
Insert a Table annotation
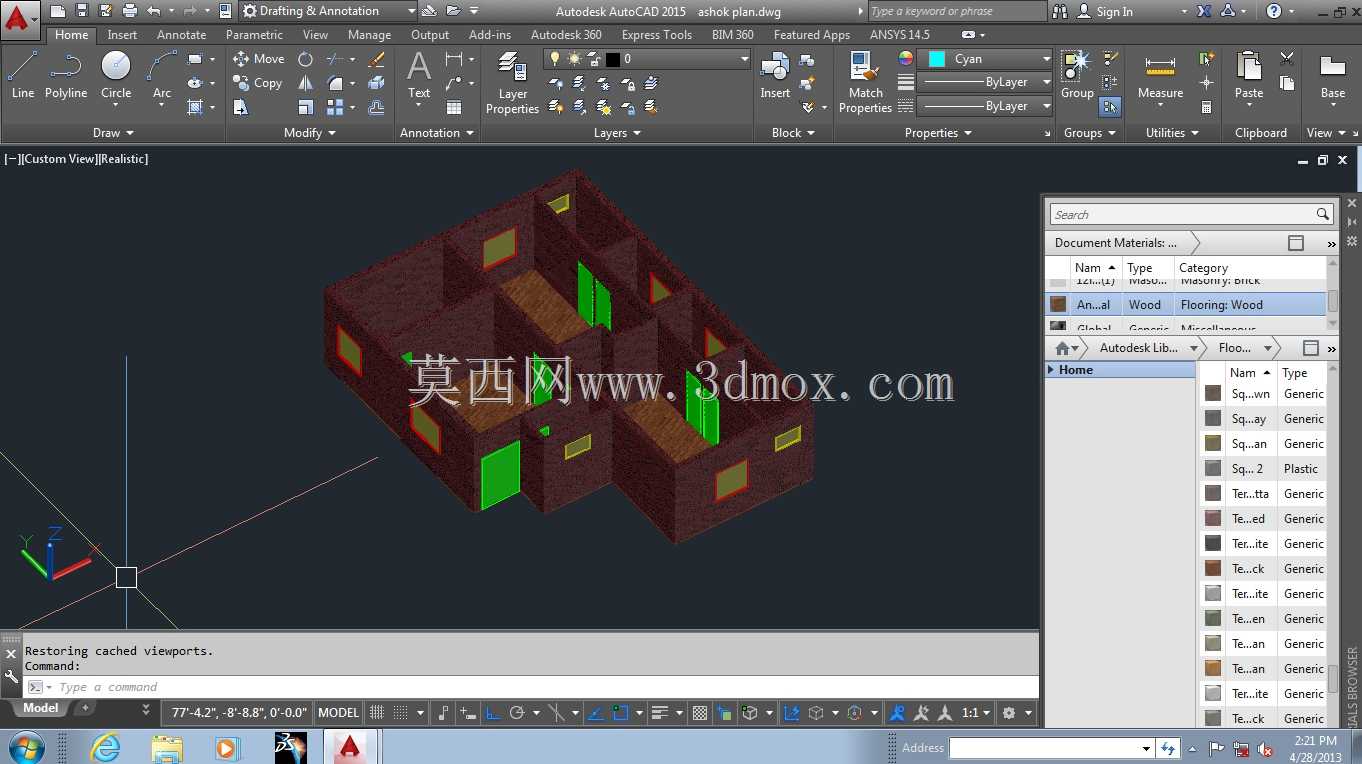tap(454, 107)
